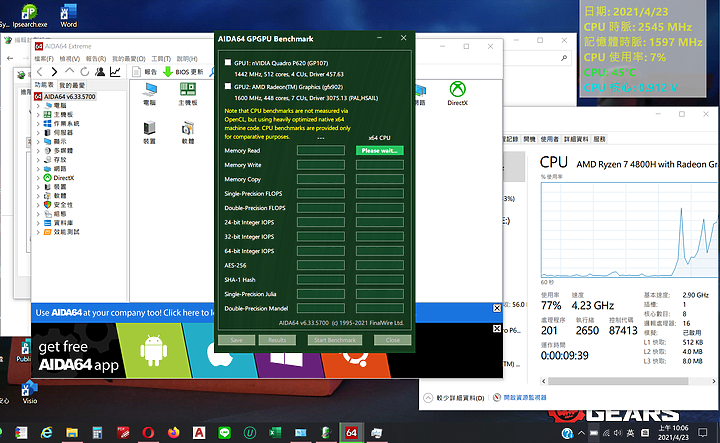Expand 顯示 tree node

[38, 141]
